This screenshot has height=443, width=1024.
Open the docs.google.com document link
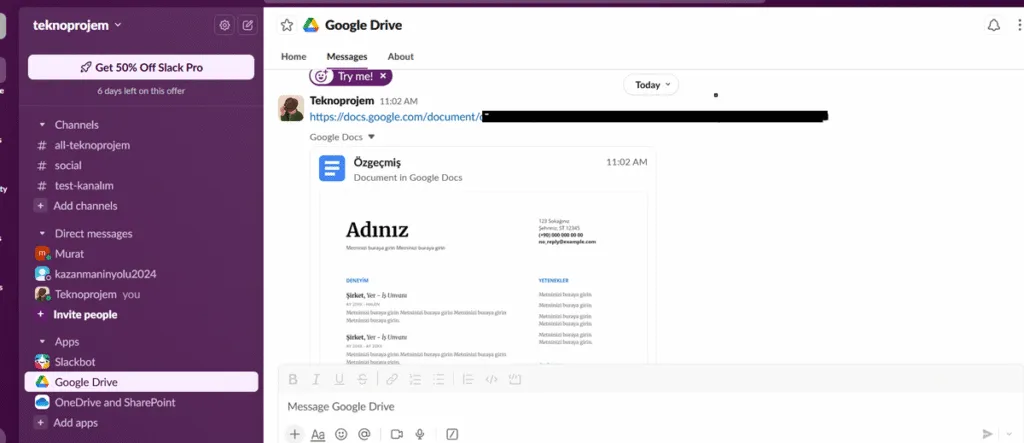395,117
